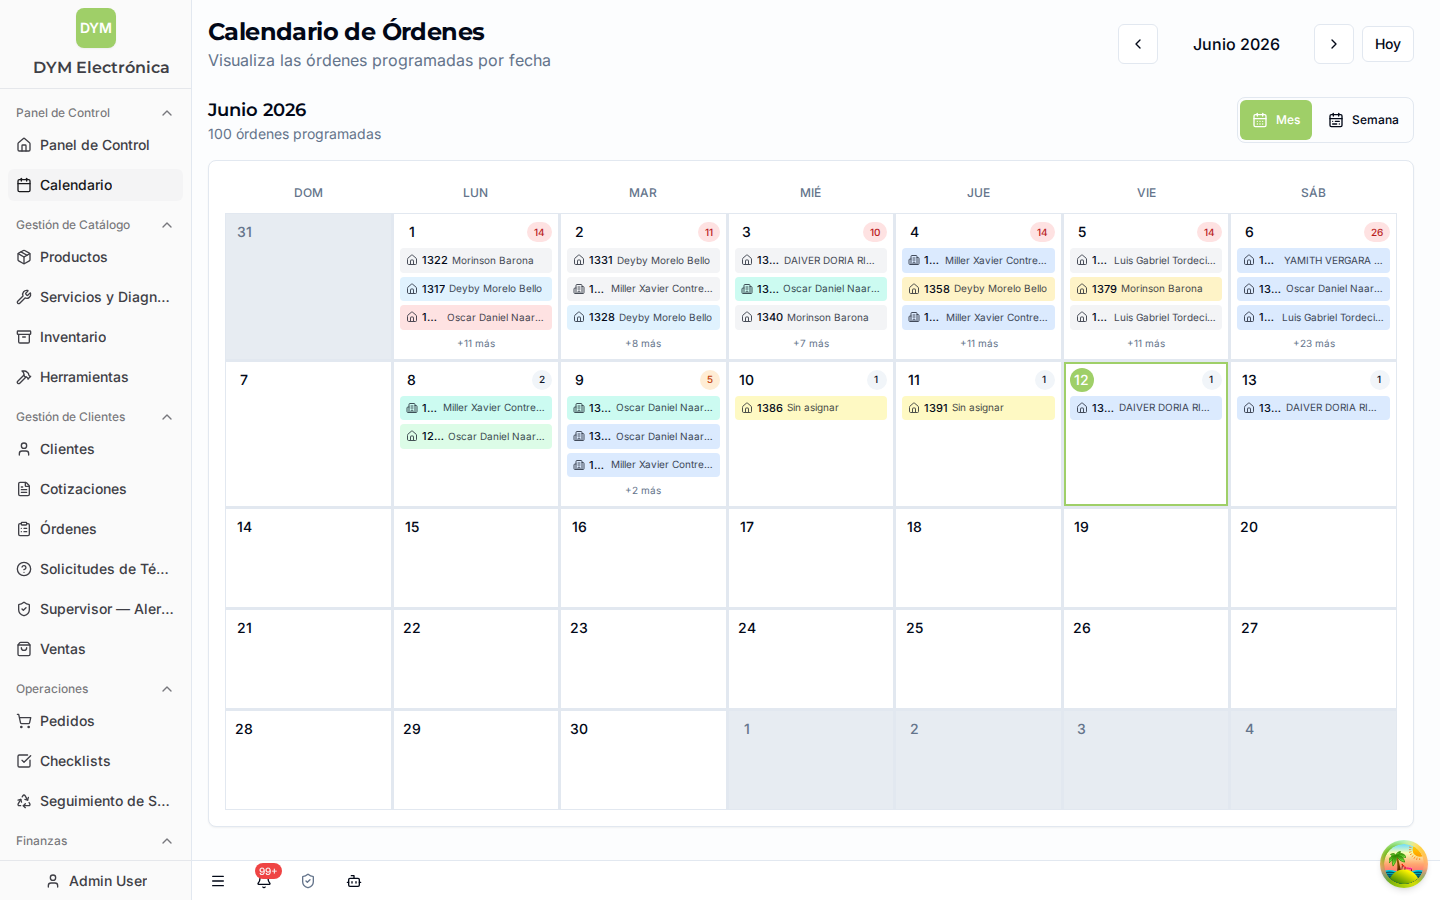Switch to Mes view
Image resolution: width=1440 pixels, height=900 pixels.
1276,120
